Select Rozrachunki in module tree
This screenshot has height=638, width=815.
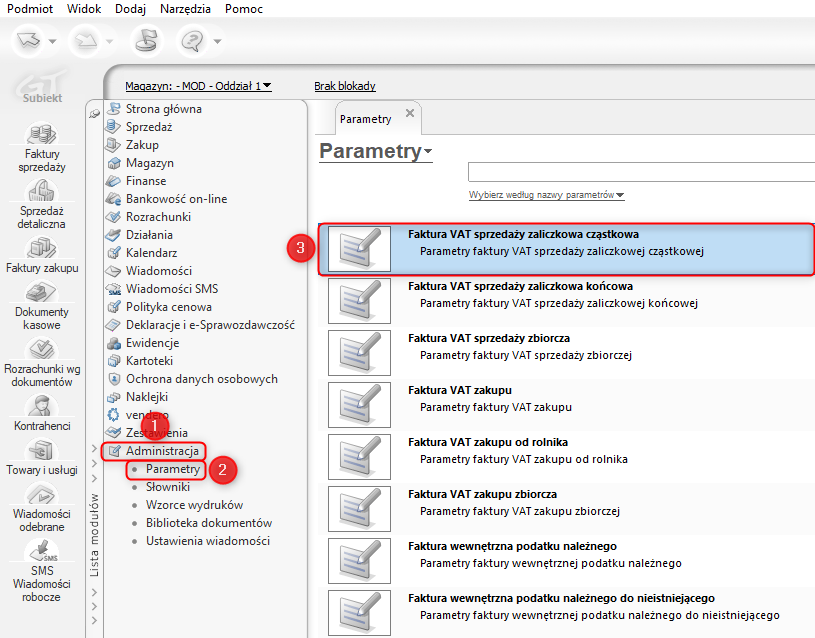coord(158,216)
